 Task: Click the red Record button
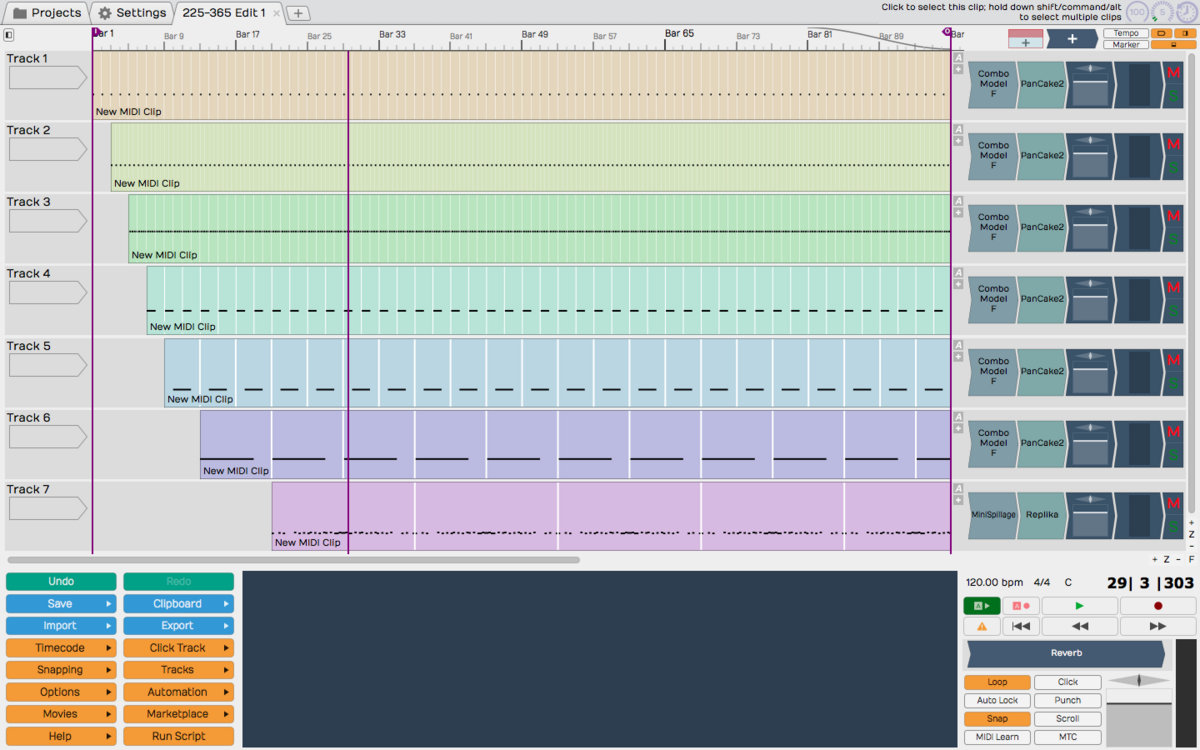[1158, 606]
